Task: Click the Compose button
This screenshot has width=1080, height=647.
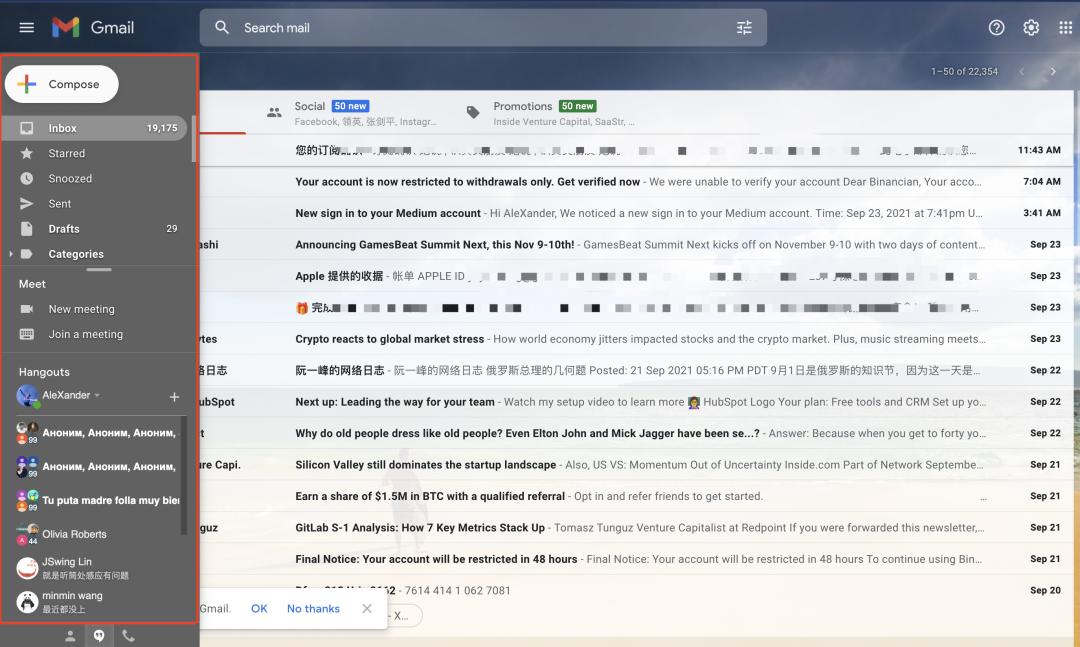Action: [62, 84]
